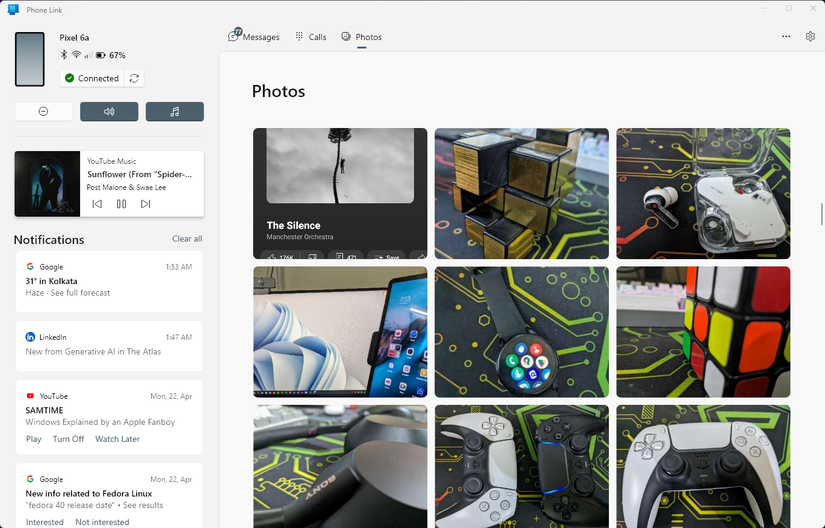Open the white earbuds case photo

703,194
